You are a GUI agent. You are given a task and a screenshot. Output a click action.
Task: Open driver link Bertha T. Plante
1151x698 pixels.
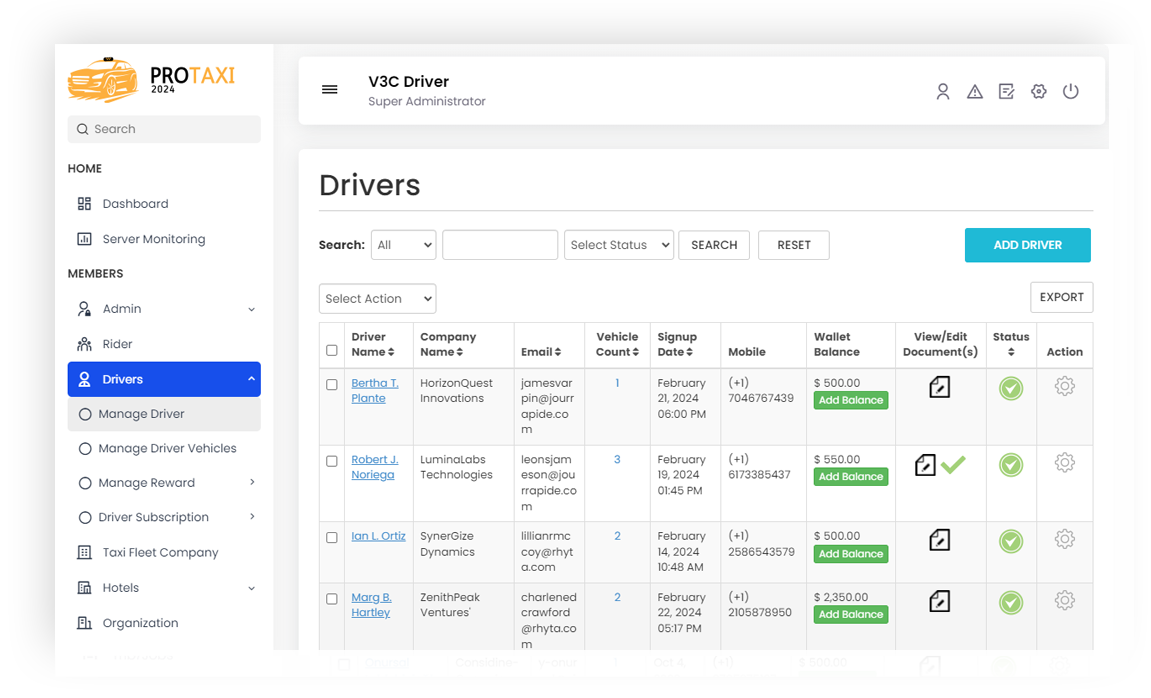[375, 390]
